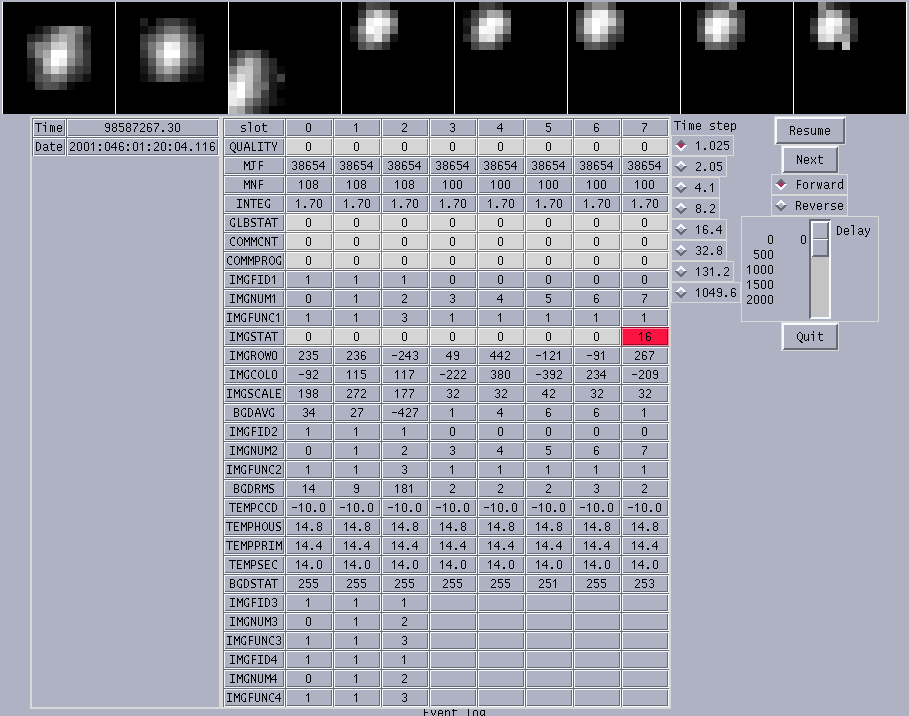This screenshot has width=909, height=716.
Task: View slot 0 star image thumbnail
Action: [x=59, y=57]
